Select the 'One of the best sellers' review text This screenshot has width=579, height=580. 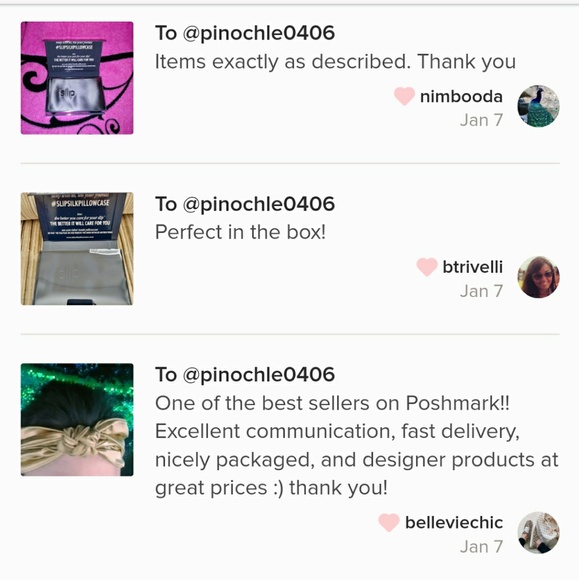[x=357, y=446]
